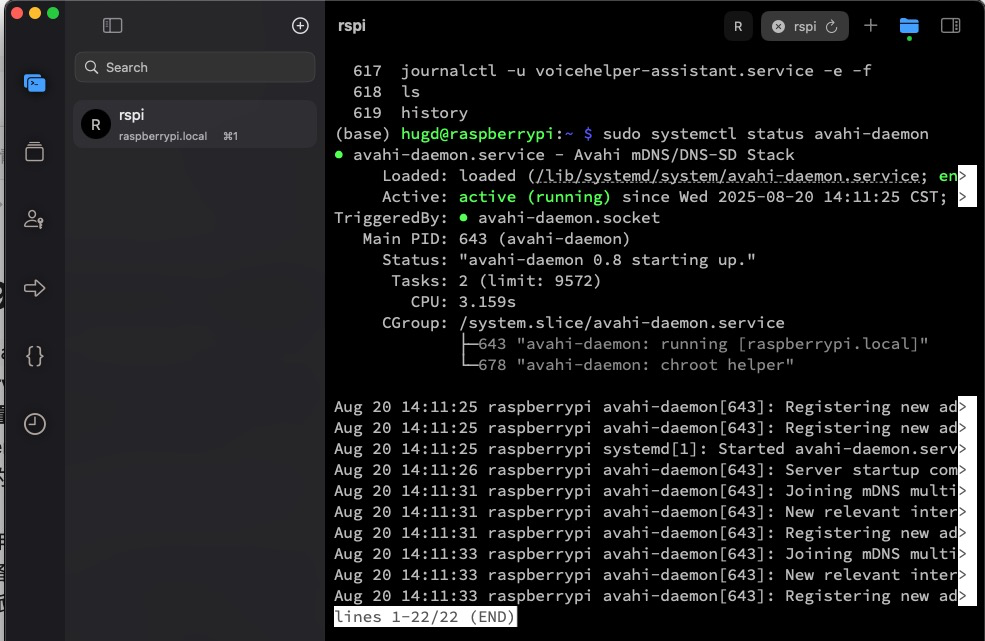Click 'CGroup: /system.slice/avahi-daemon.service' line
The image size is (985, 641).
[583, 323]
